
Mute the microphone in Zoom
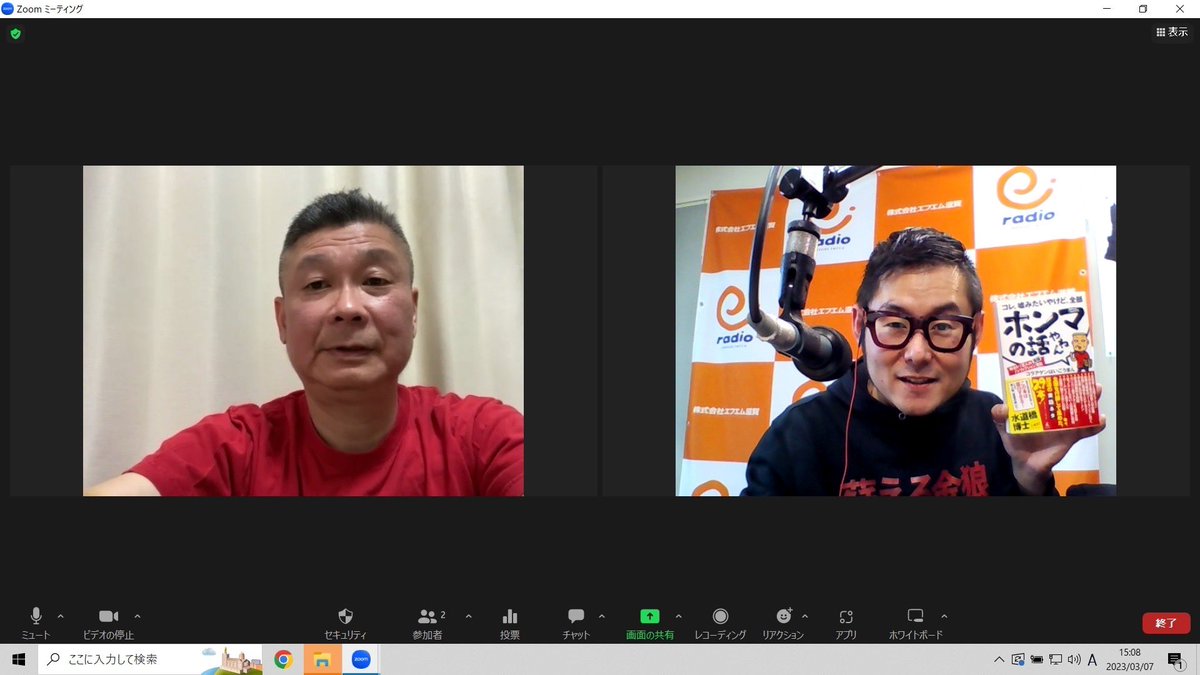click(36, 623)
